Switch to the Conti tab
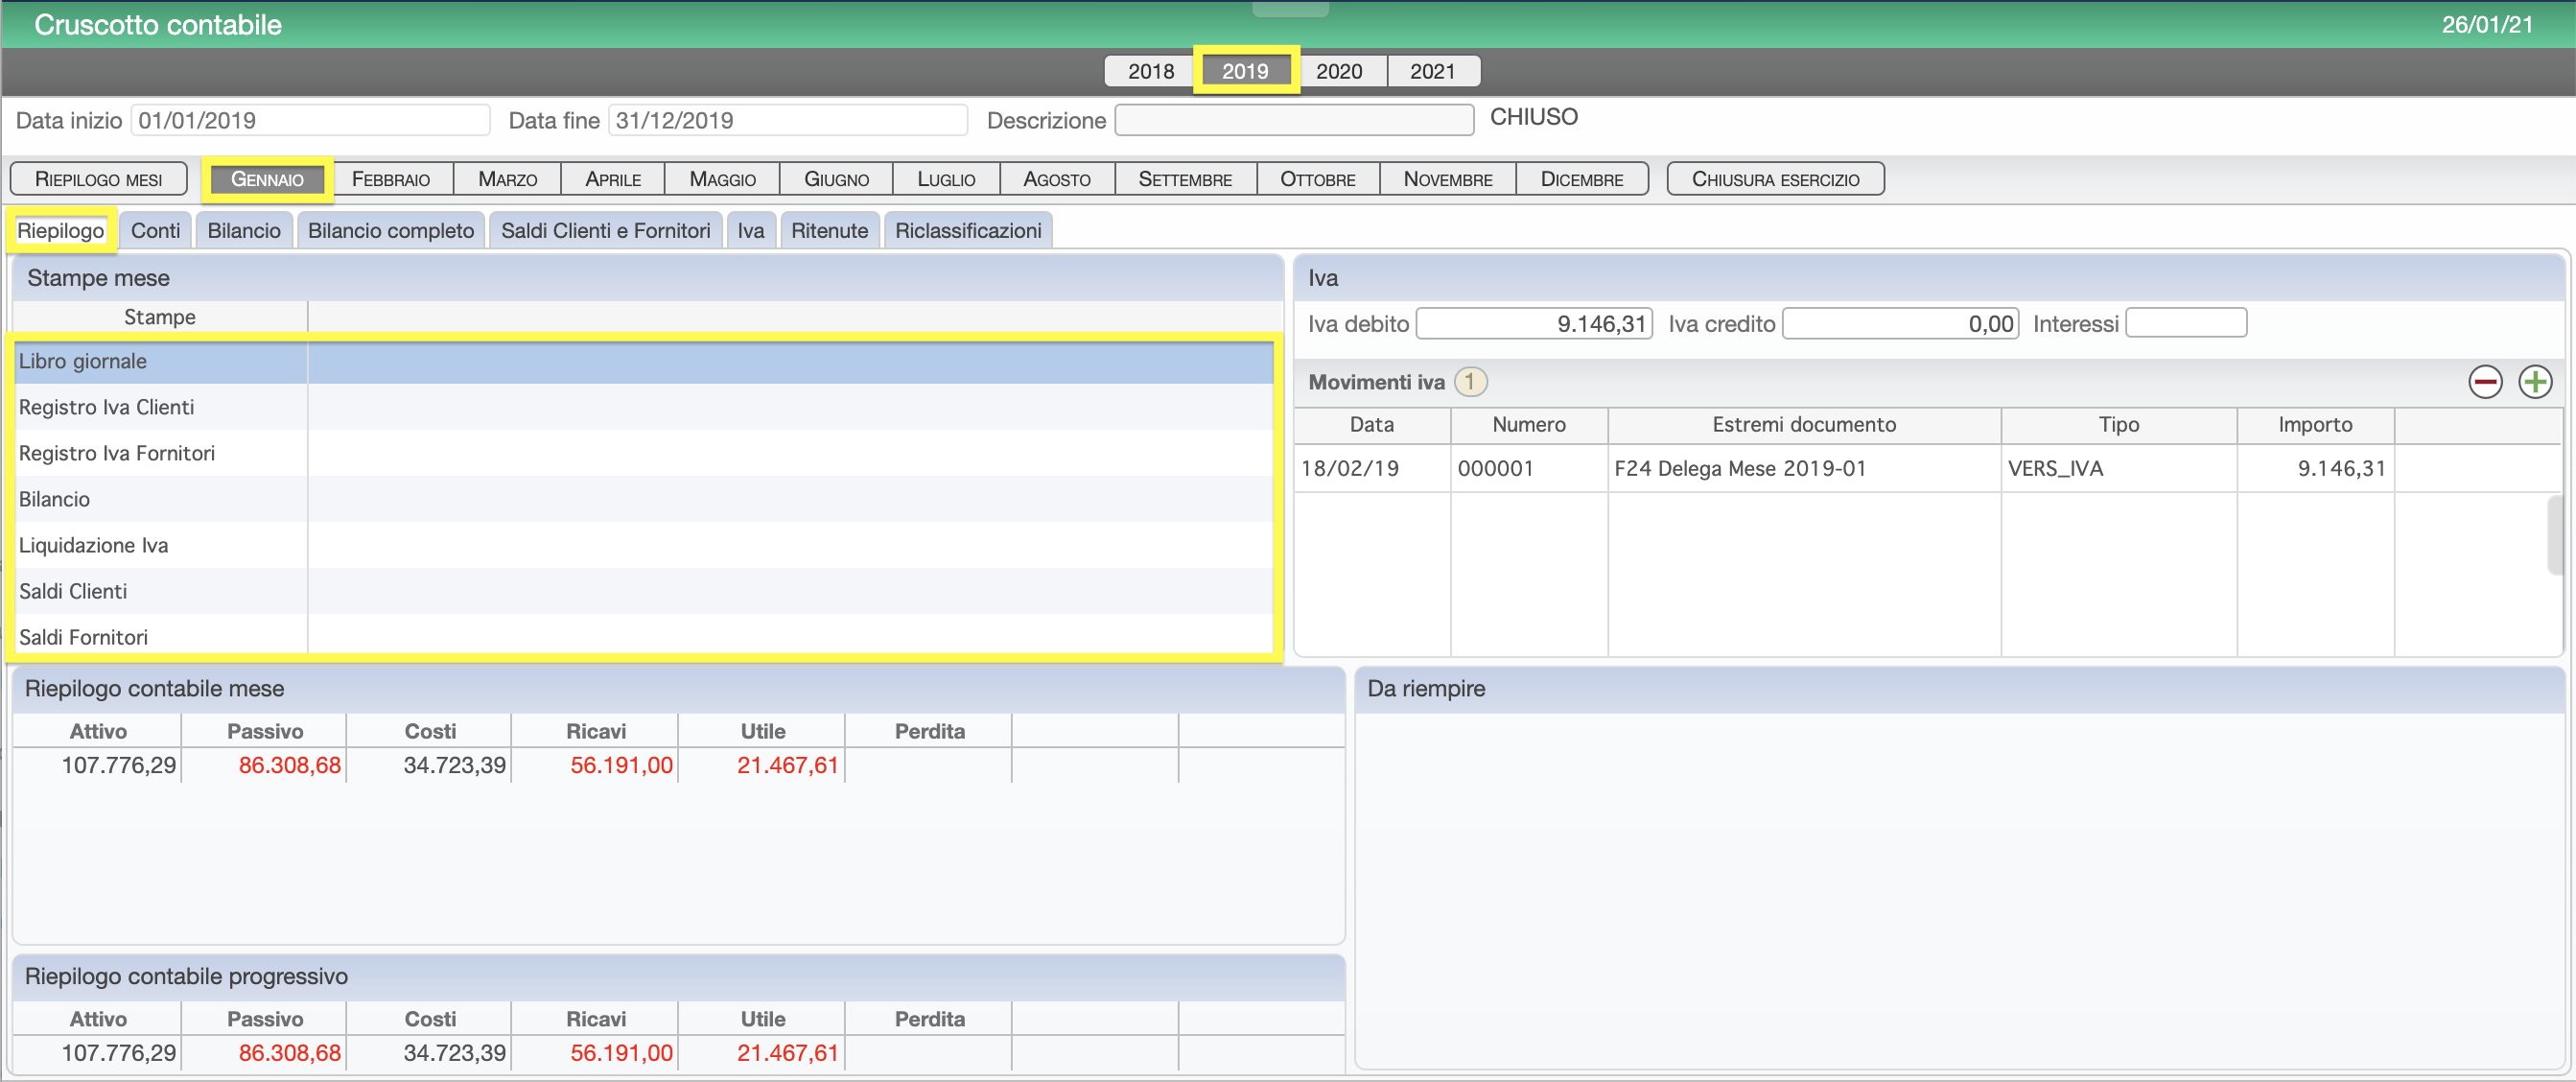Screen dimensions: 2576x1082 [156, 231]
